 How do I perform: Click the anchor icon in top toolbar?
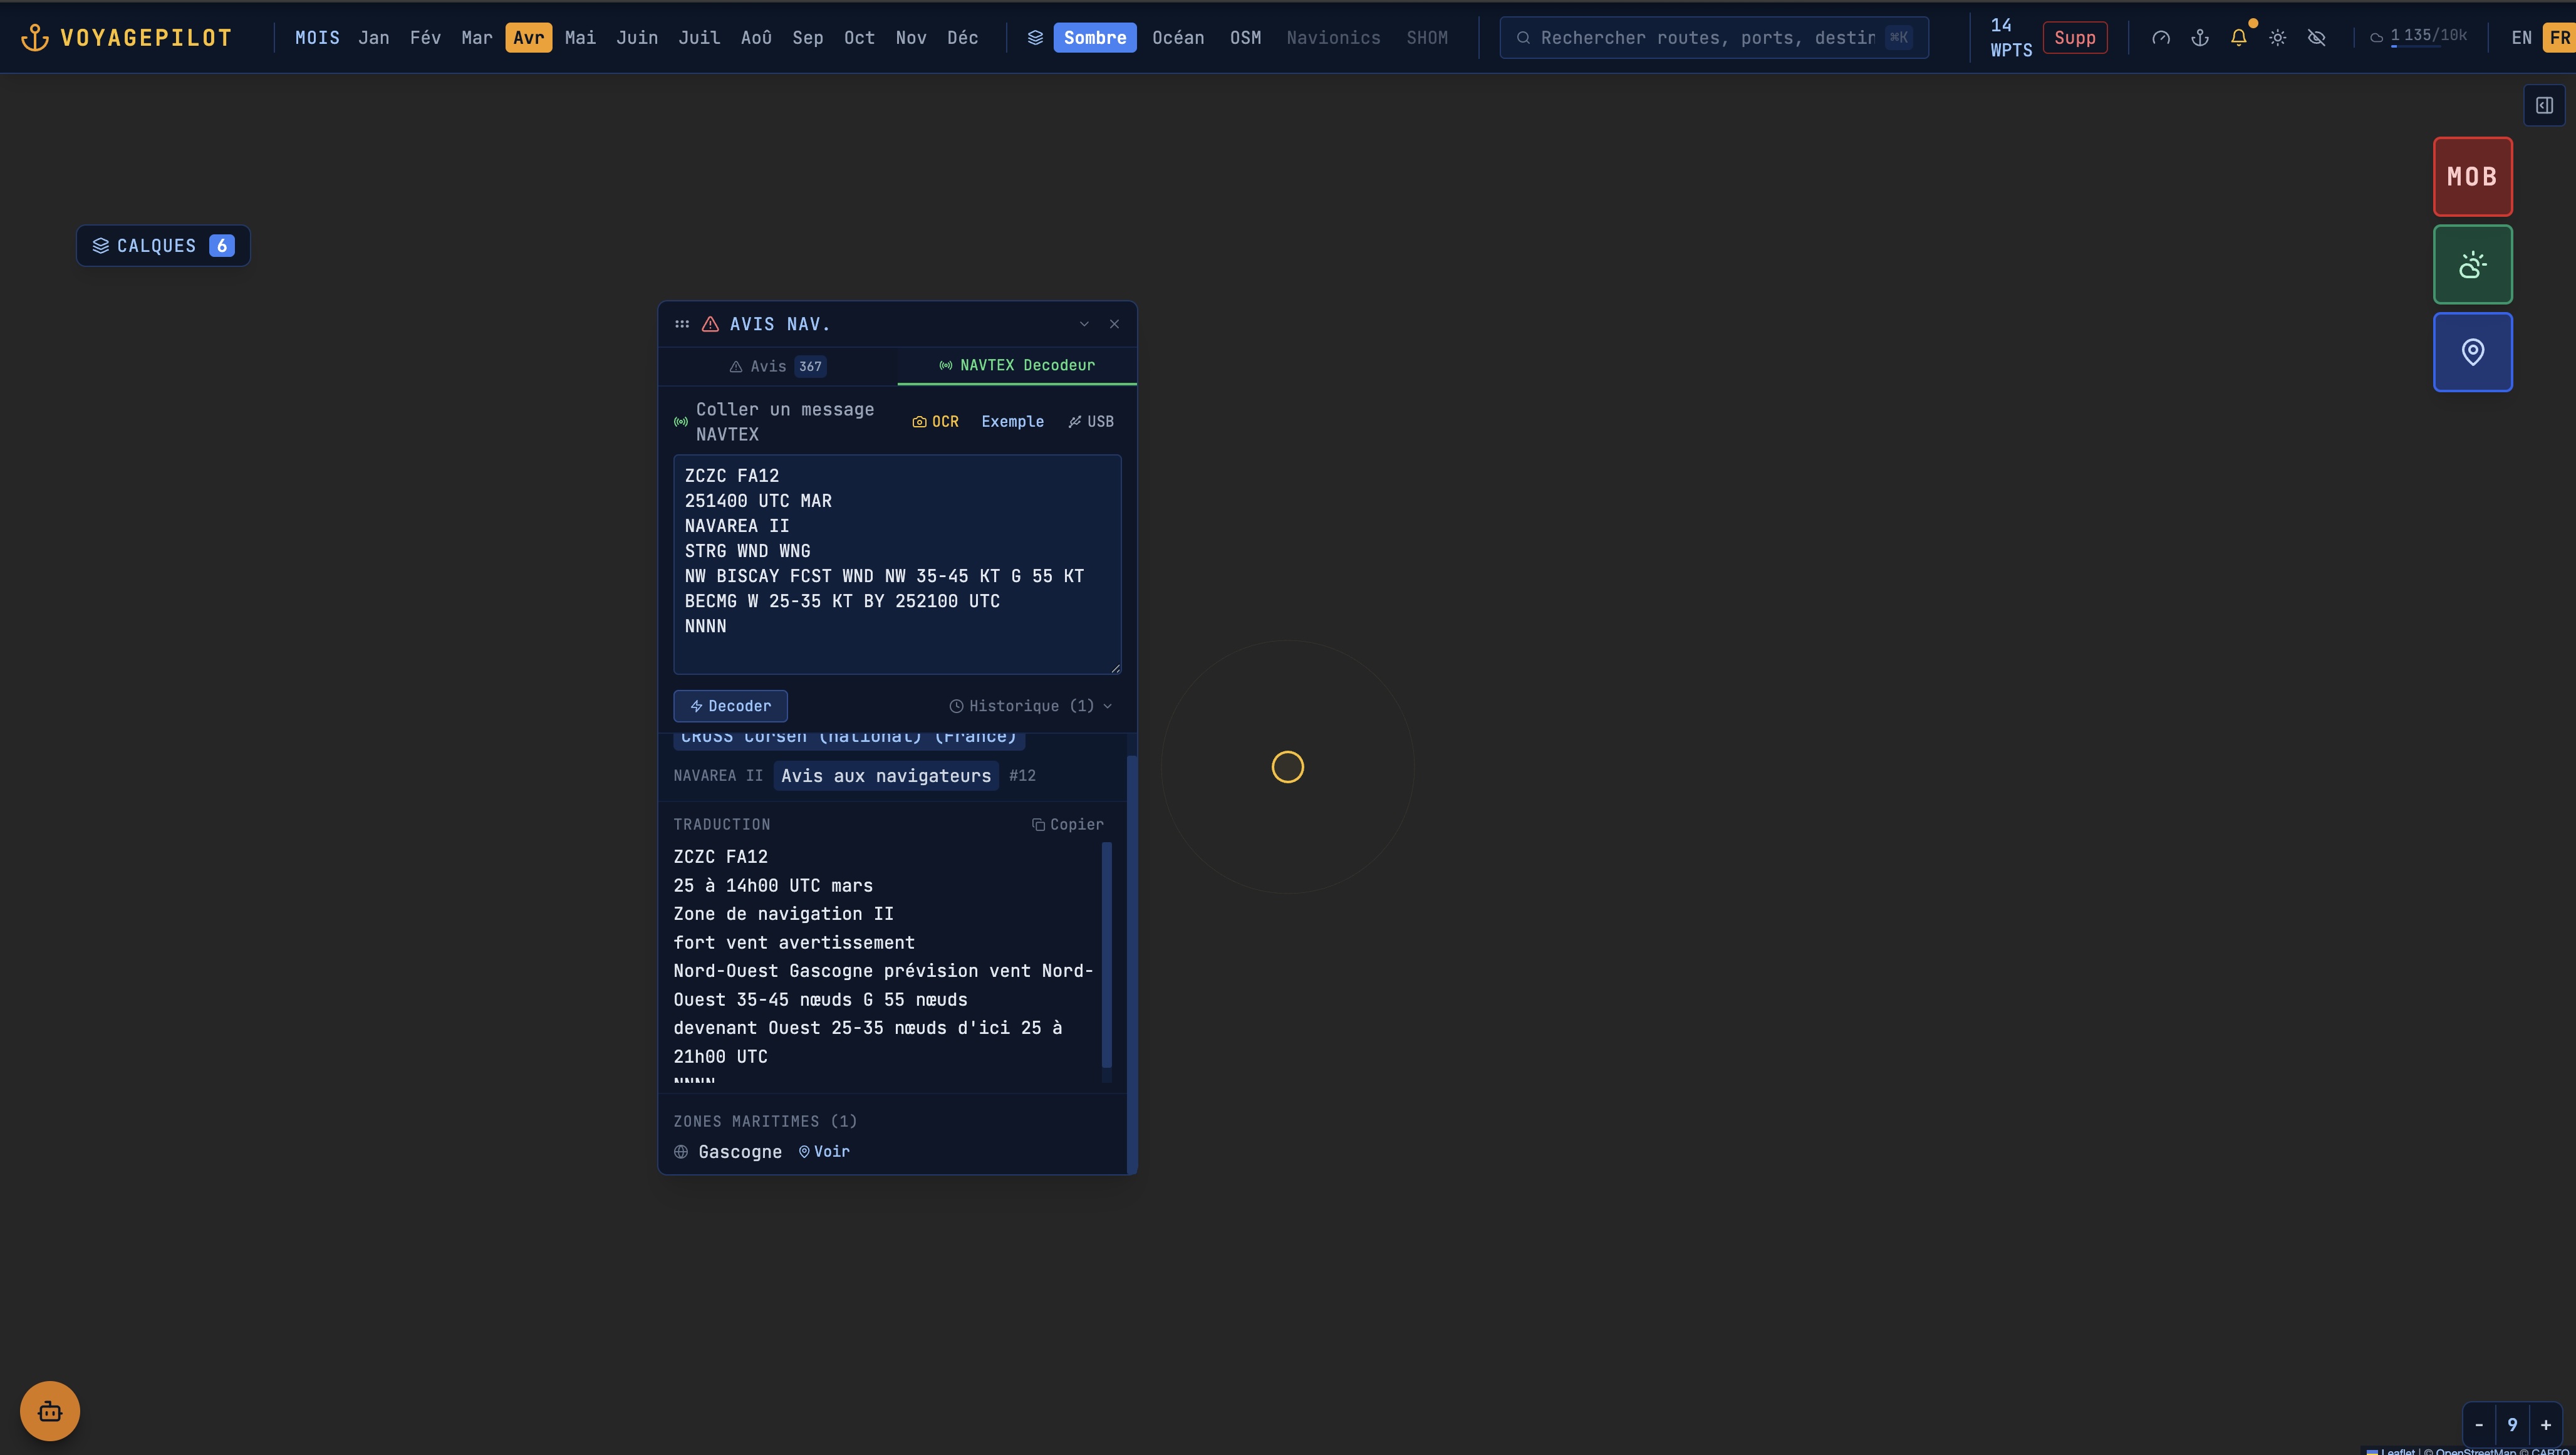[x=2199, y=38]
